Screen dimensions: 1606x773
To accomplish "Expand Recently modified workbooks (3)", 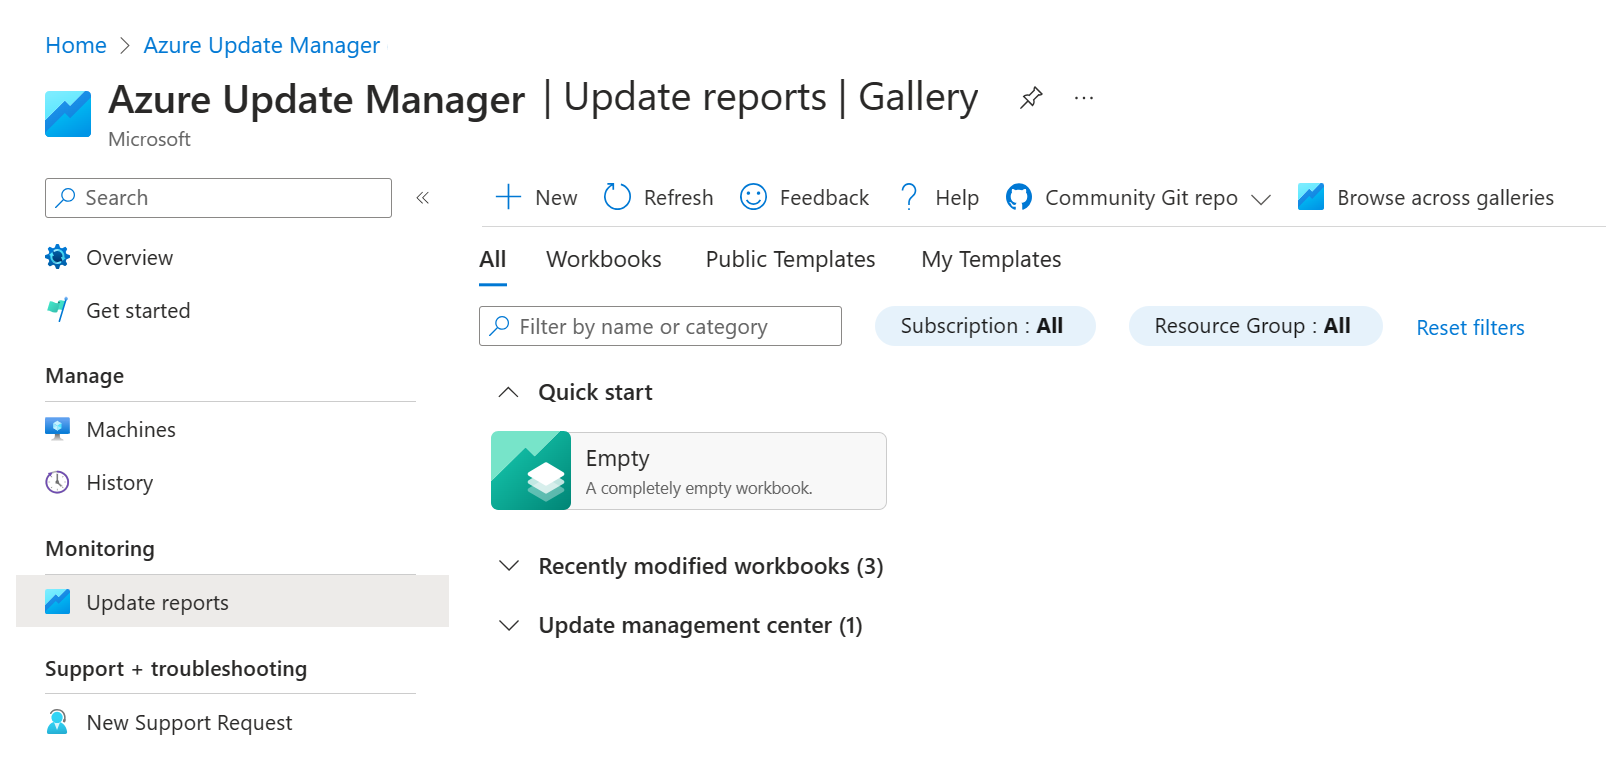I will tap(509, 566).
